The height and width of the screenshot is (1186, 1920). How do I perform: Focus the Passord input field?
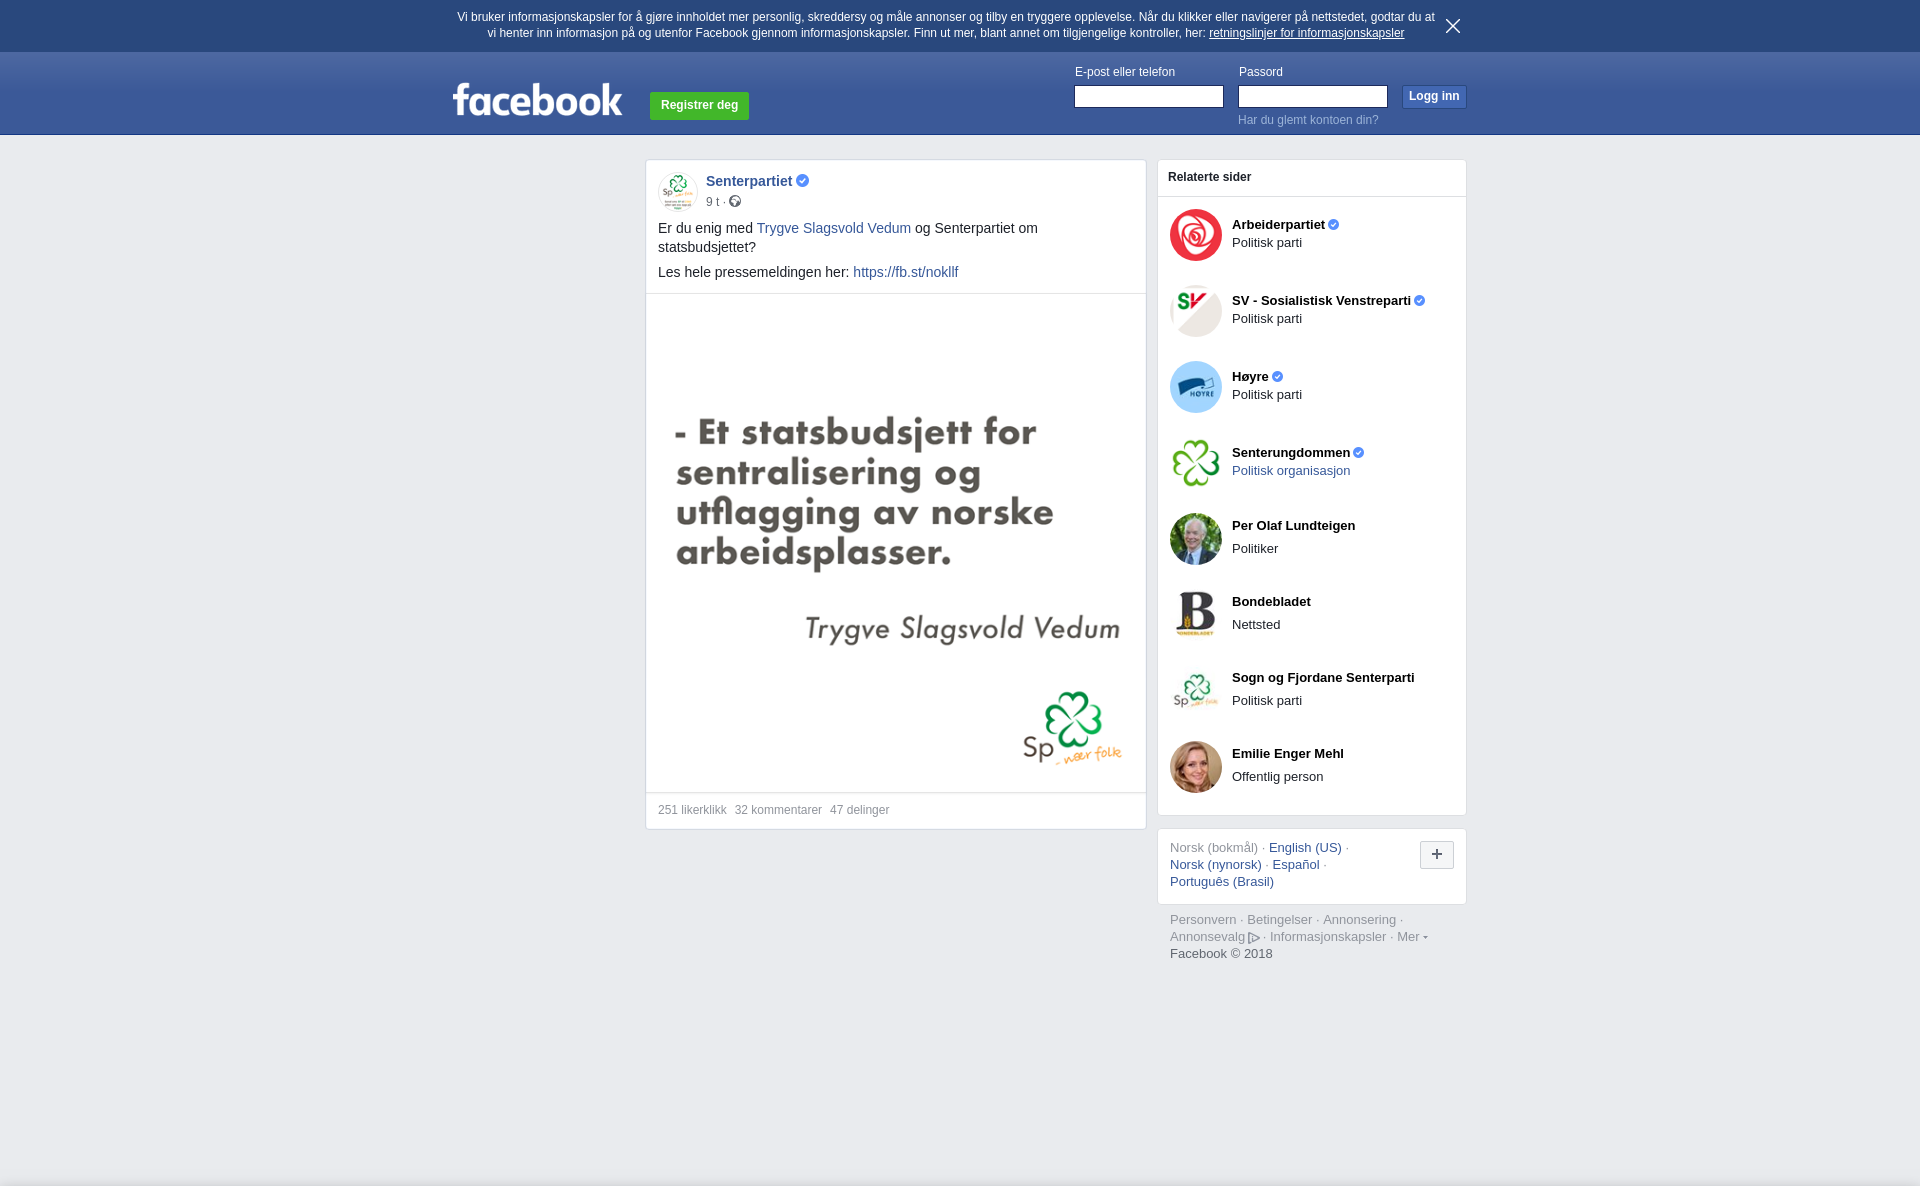(1313, 96)
